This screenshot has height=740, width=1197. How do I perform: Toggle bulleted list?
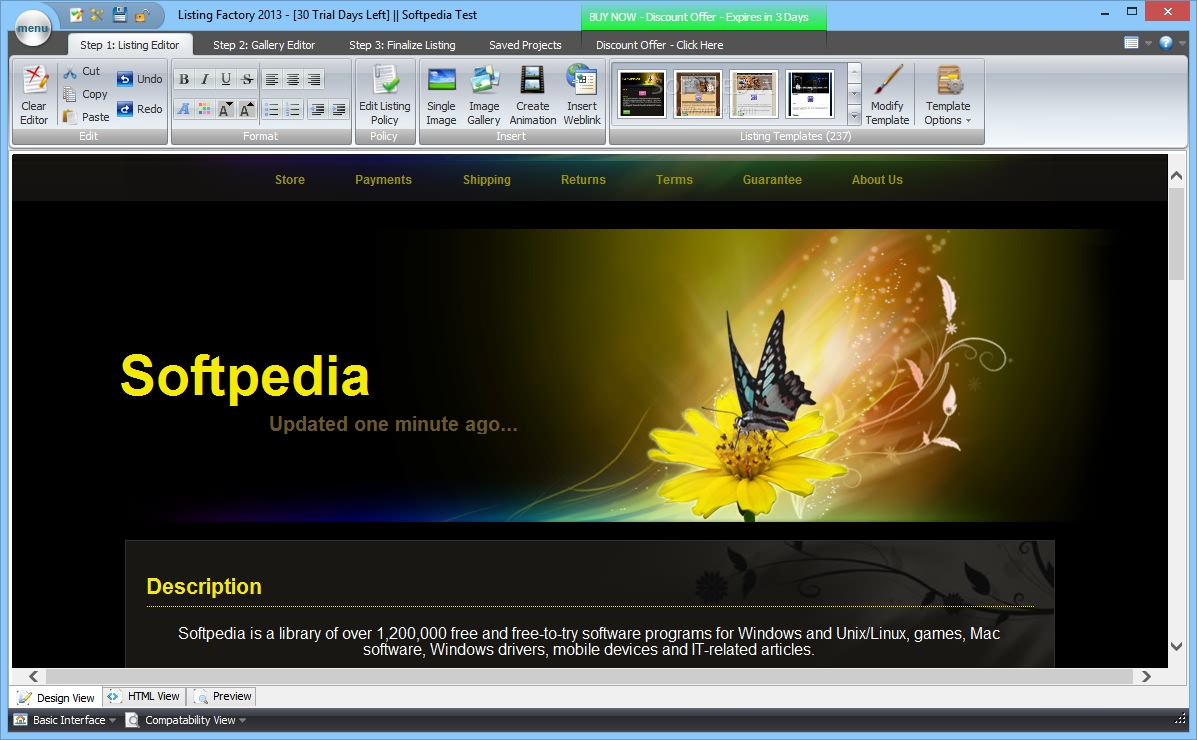tap(272, 110)
